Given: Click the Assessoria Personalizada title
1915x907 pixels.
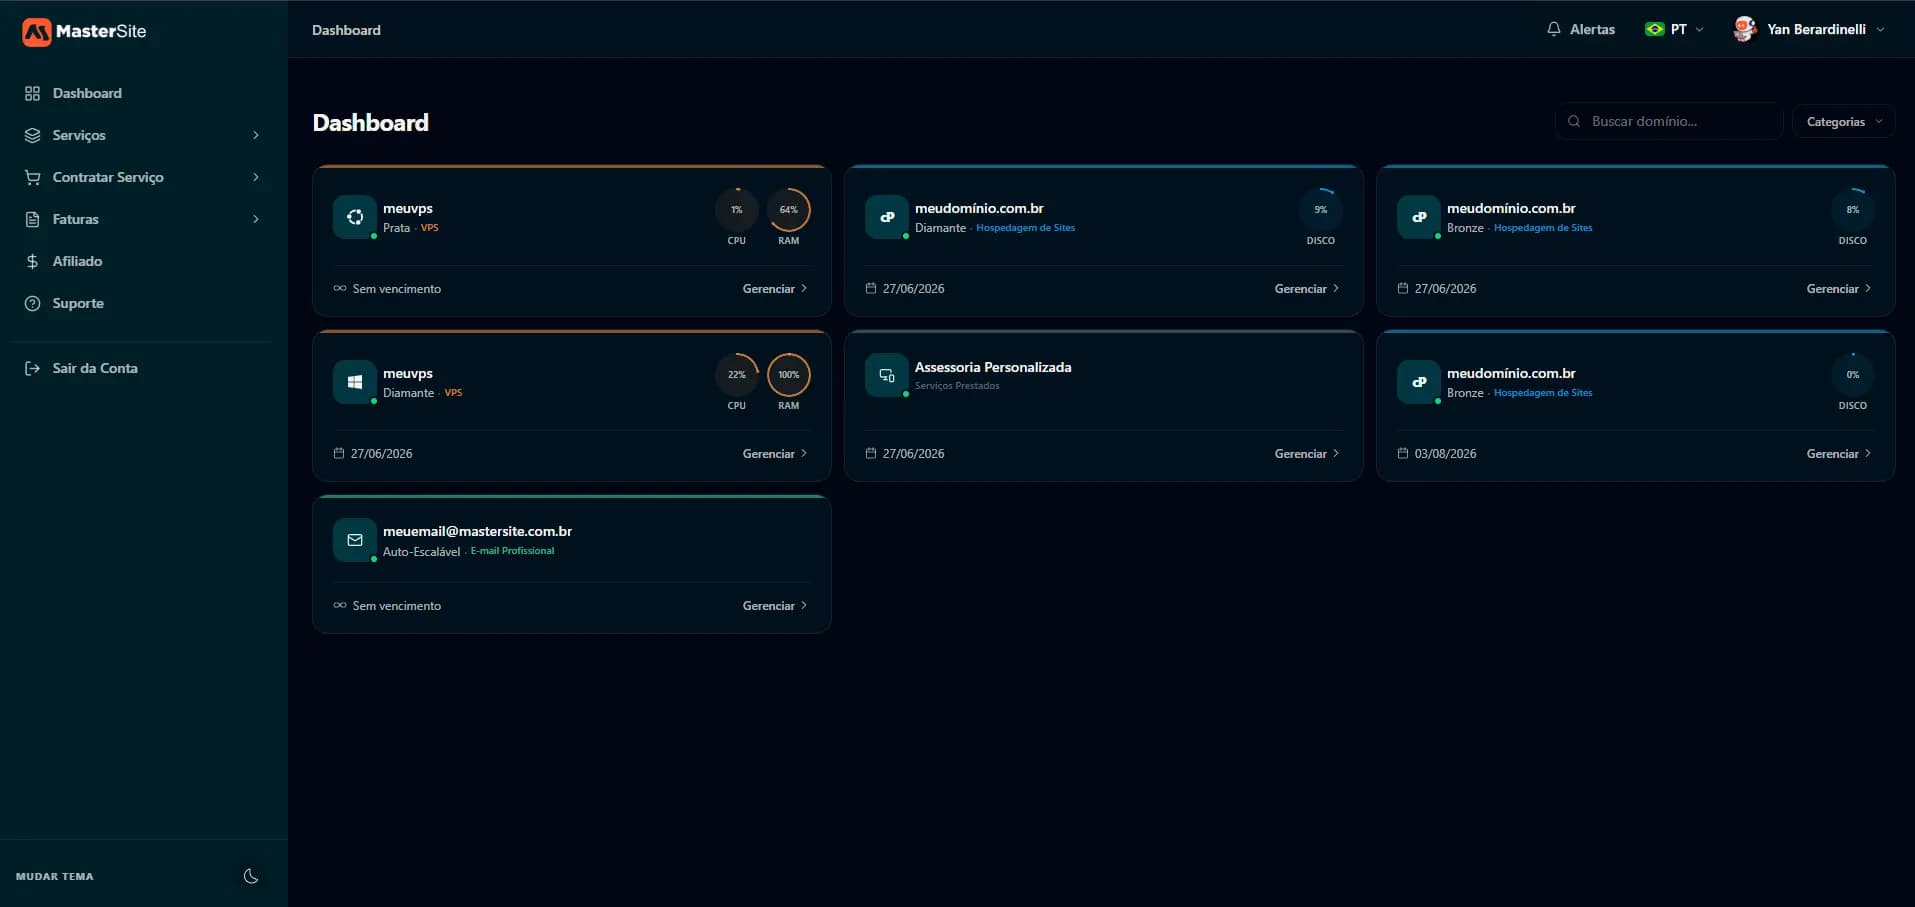Looking at the screenshot, I should click(993, 367).
